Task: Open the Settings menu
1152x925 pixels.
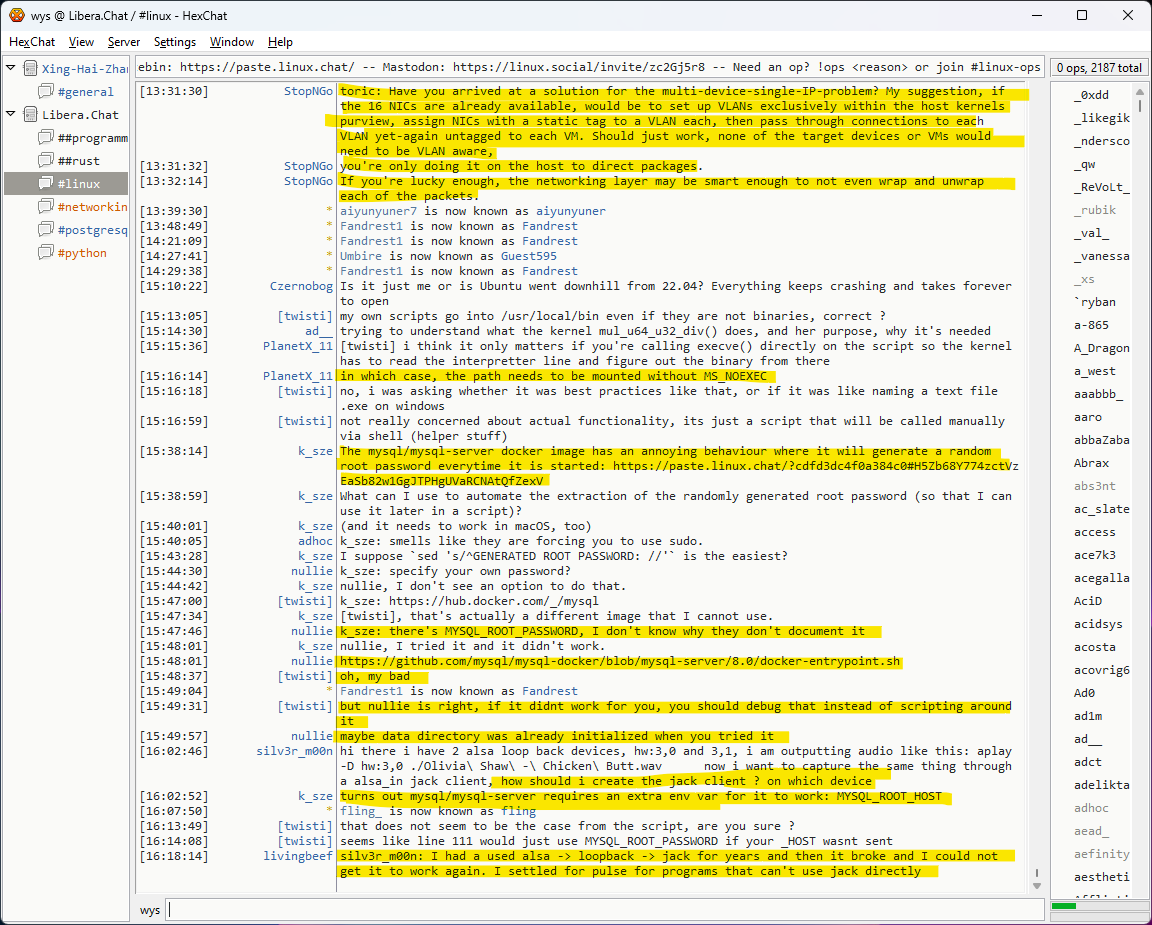Action: (175, 42)
